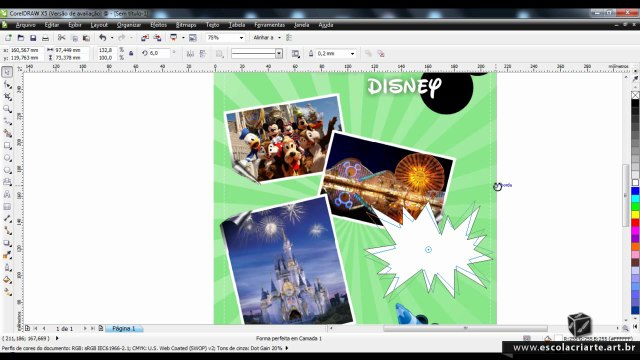
Task: Go to next page arrow in navigator
Action: pyautogui.click(x=85, y=328)
